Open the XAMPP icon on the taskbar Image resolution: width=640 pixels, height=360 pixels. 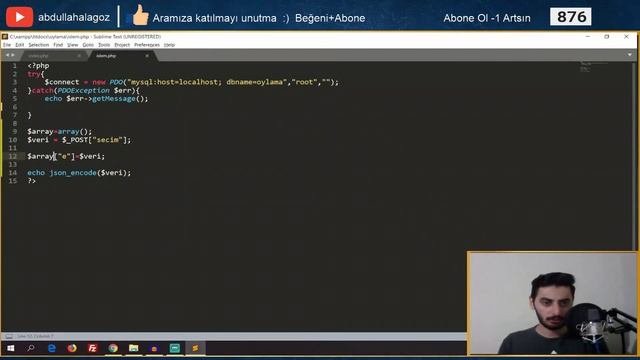point(154,348)
